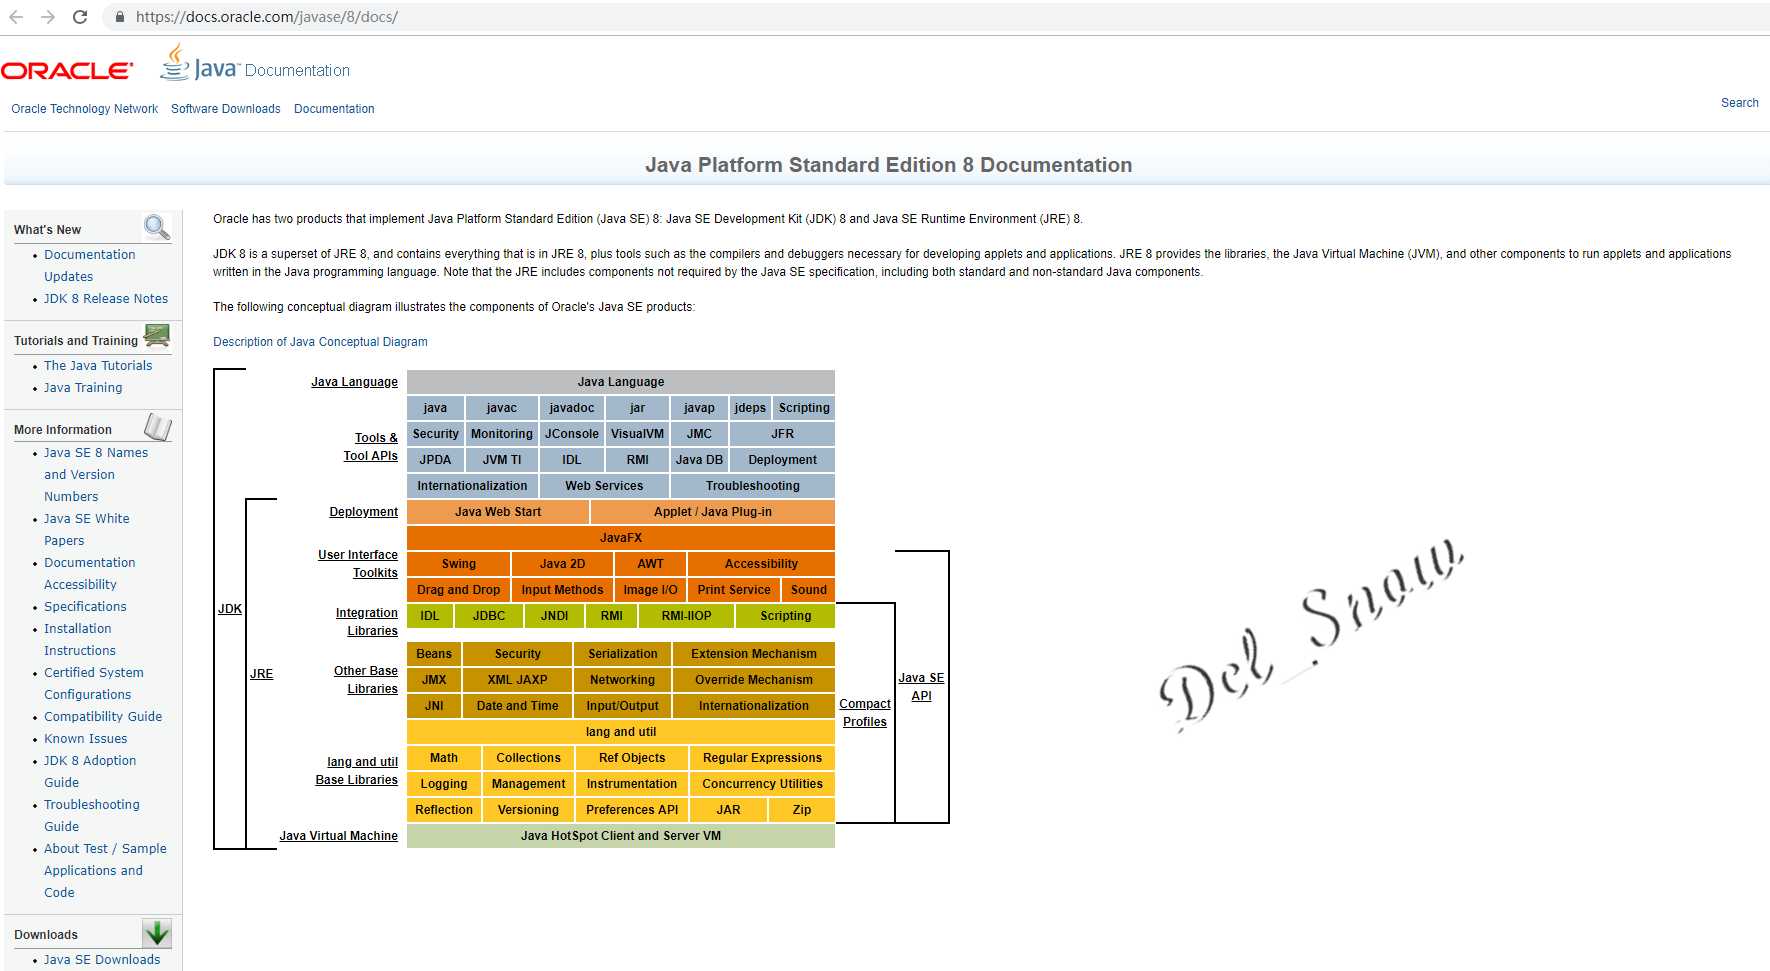Click the Oracle logo

pyautogui.click(x=67, y=71)
